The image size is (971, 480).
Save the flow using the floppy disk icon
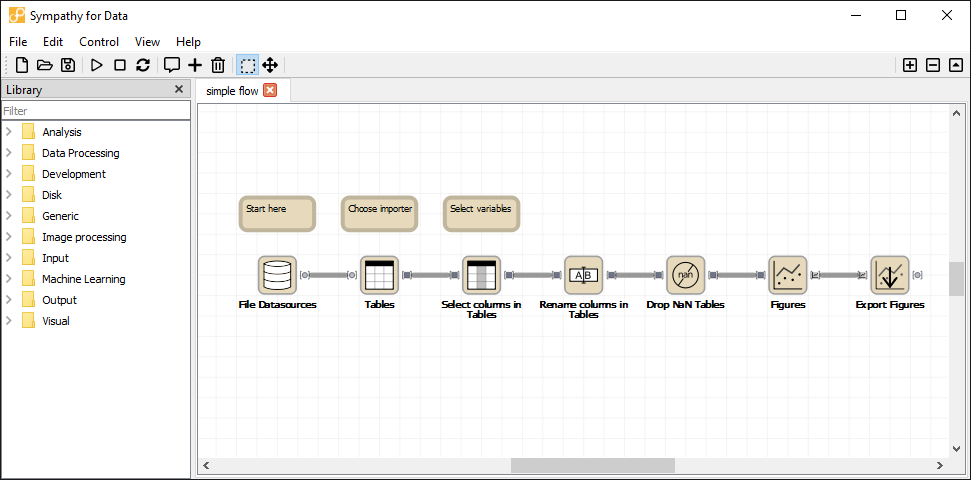pyautogui.click(x=68, y=65)
